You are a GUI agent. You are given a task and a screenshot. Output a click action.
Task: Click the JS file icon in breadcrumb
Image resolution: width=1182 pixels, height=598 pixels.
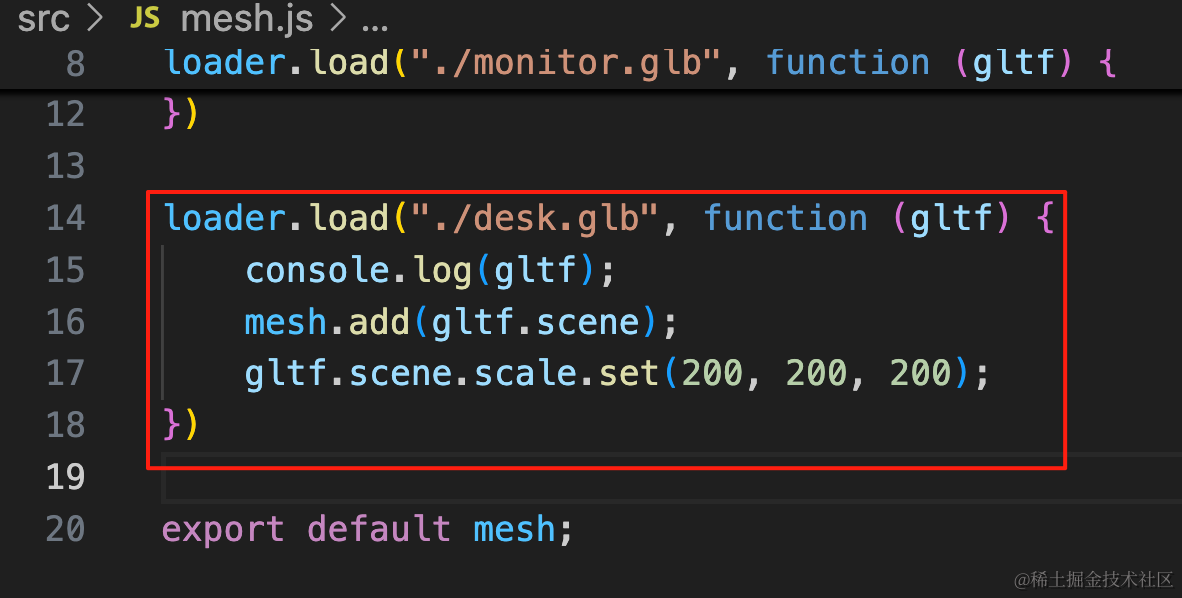pyautogui.click(x=144, y=17)
